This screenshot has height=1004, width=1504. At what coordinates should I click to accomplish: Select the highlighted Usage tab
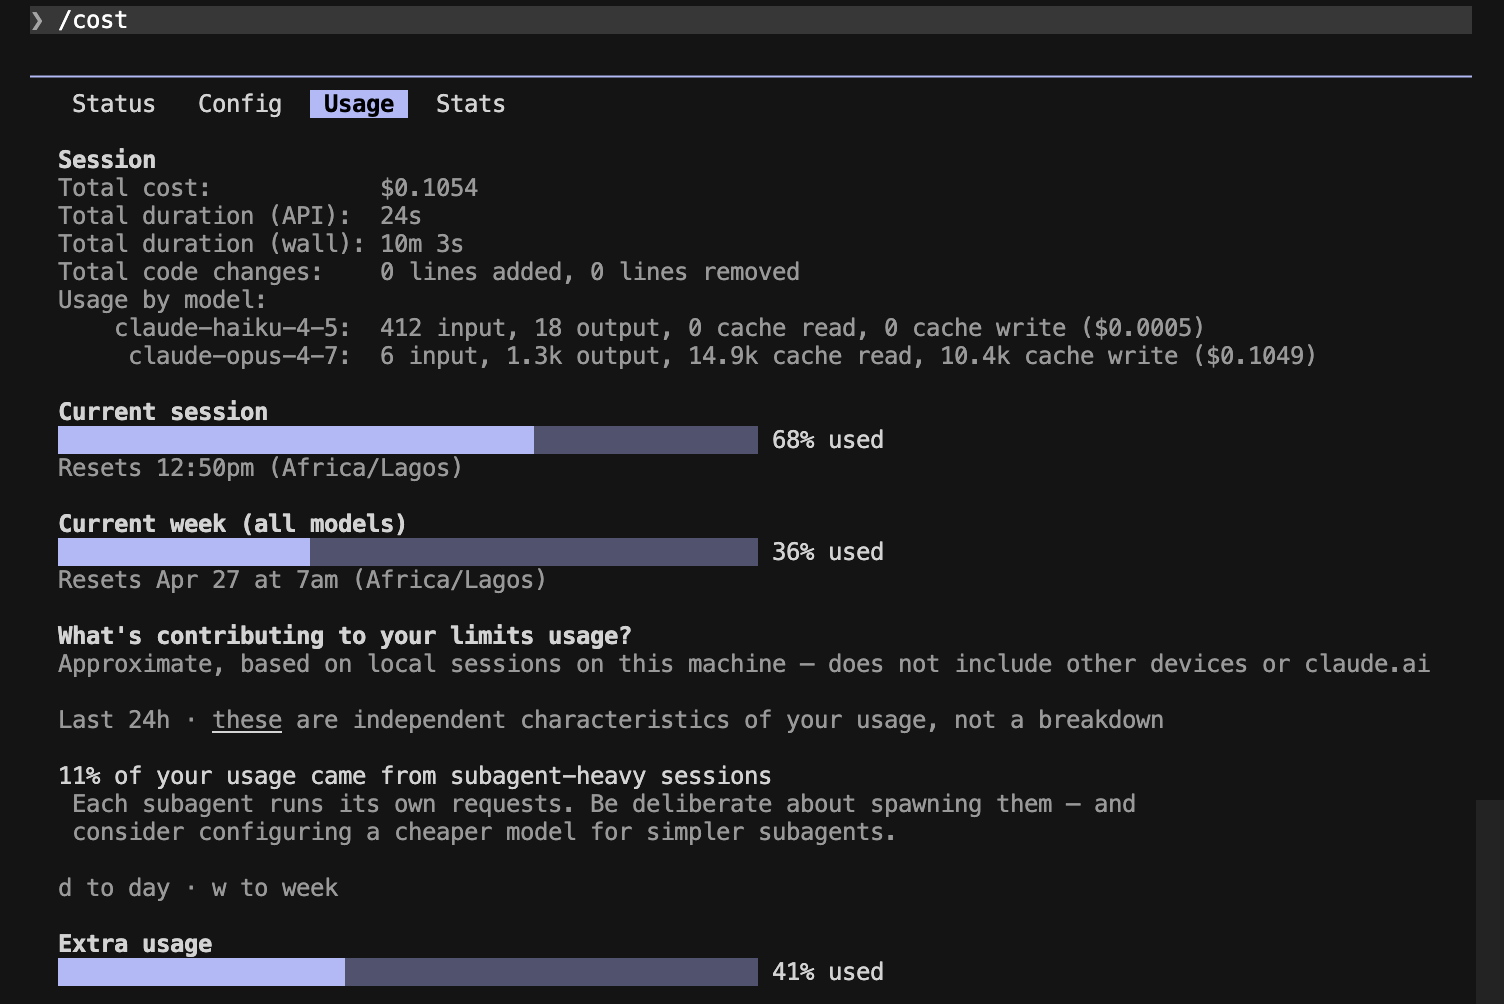[x=359, y=104]
